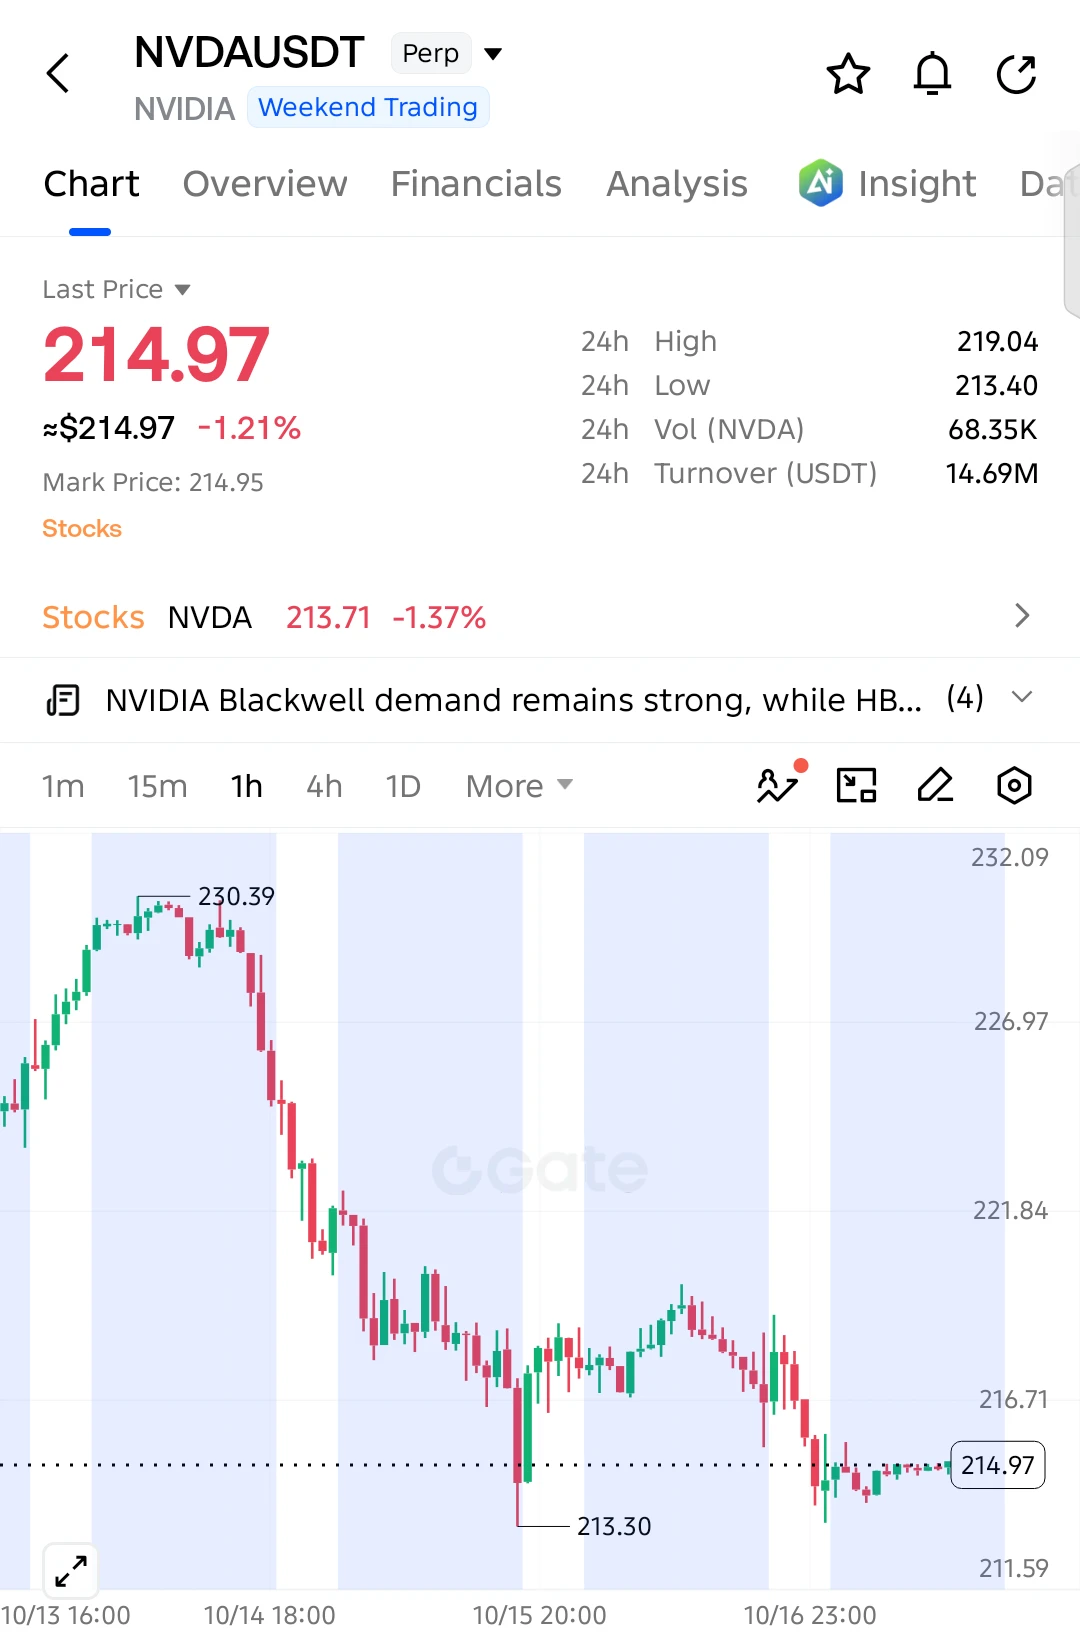Open chart settings hexagon icon
1080x1636 pixels.
[1014, 785]
